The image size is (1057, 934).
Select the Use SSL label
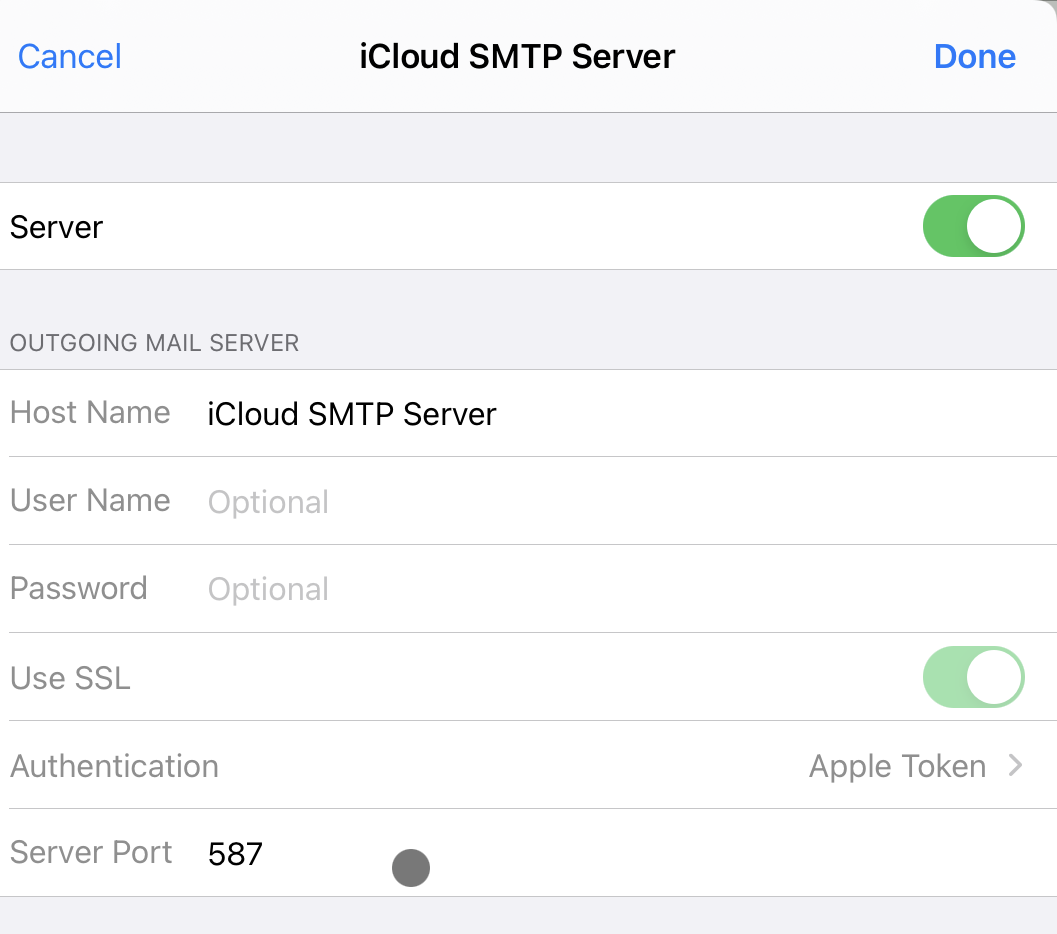[70, 678]
